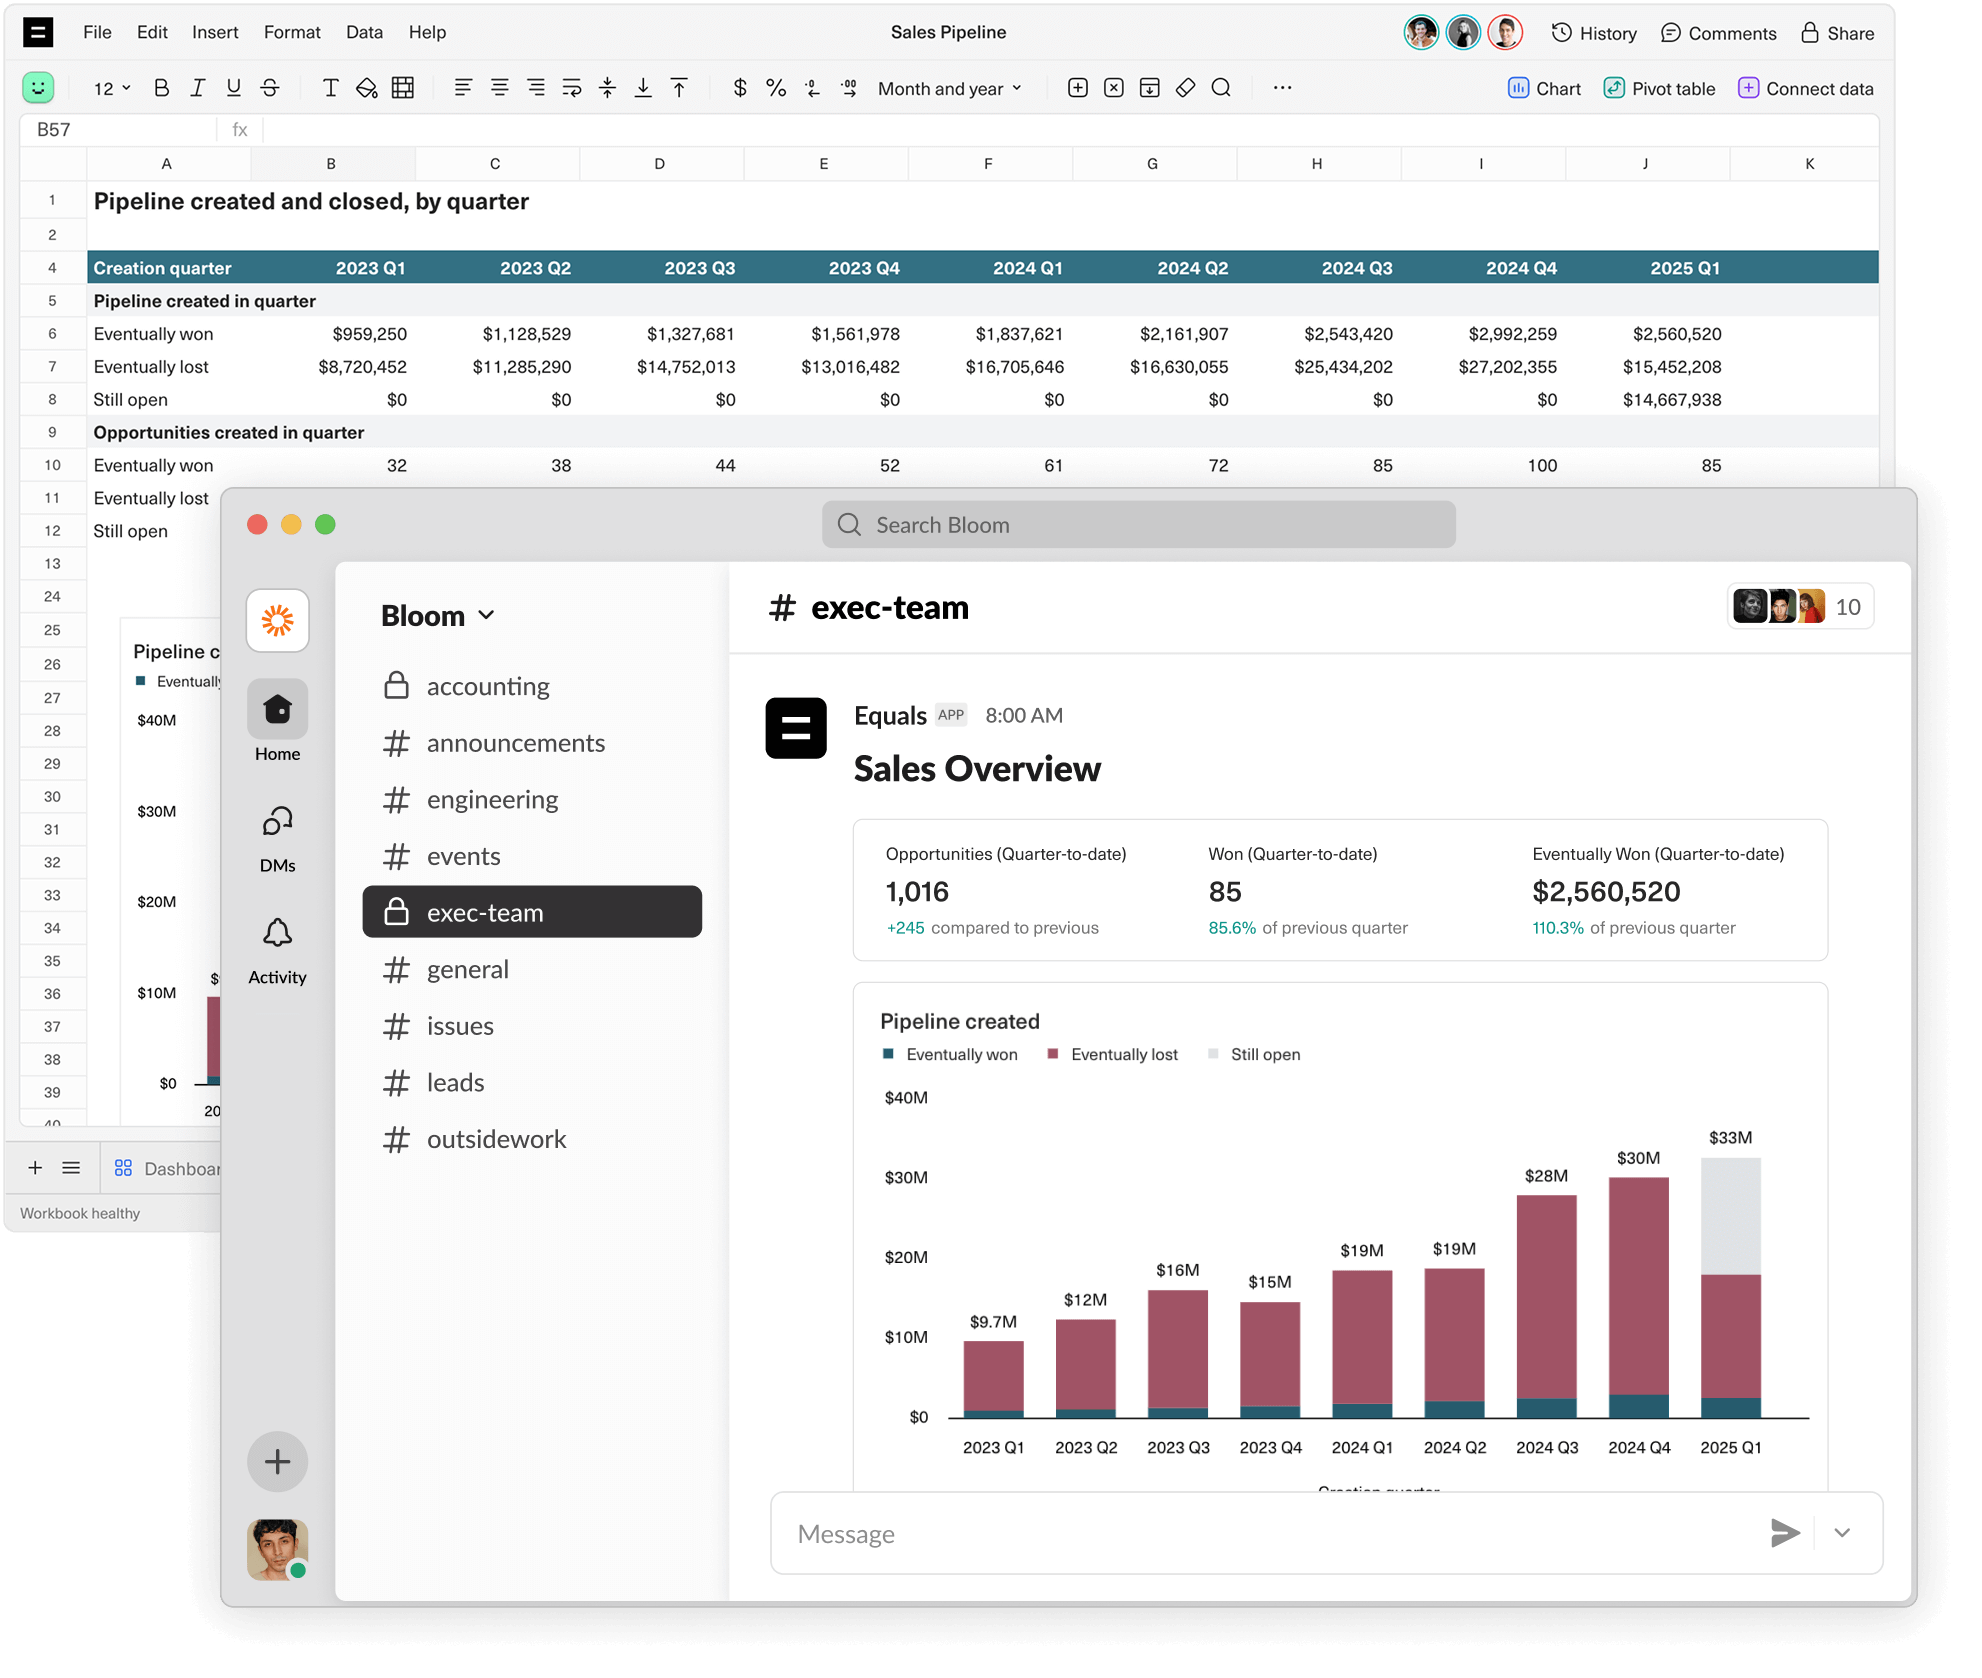Open version History
The height and width of the screenshot is (1678, 1982).
1593,32
